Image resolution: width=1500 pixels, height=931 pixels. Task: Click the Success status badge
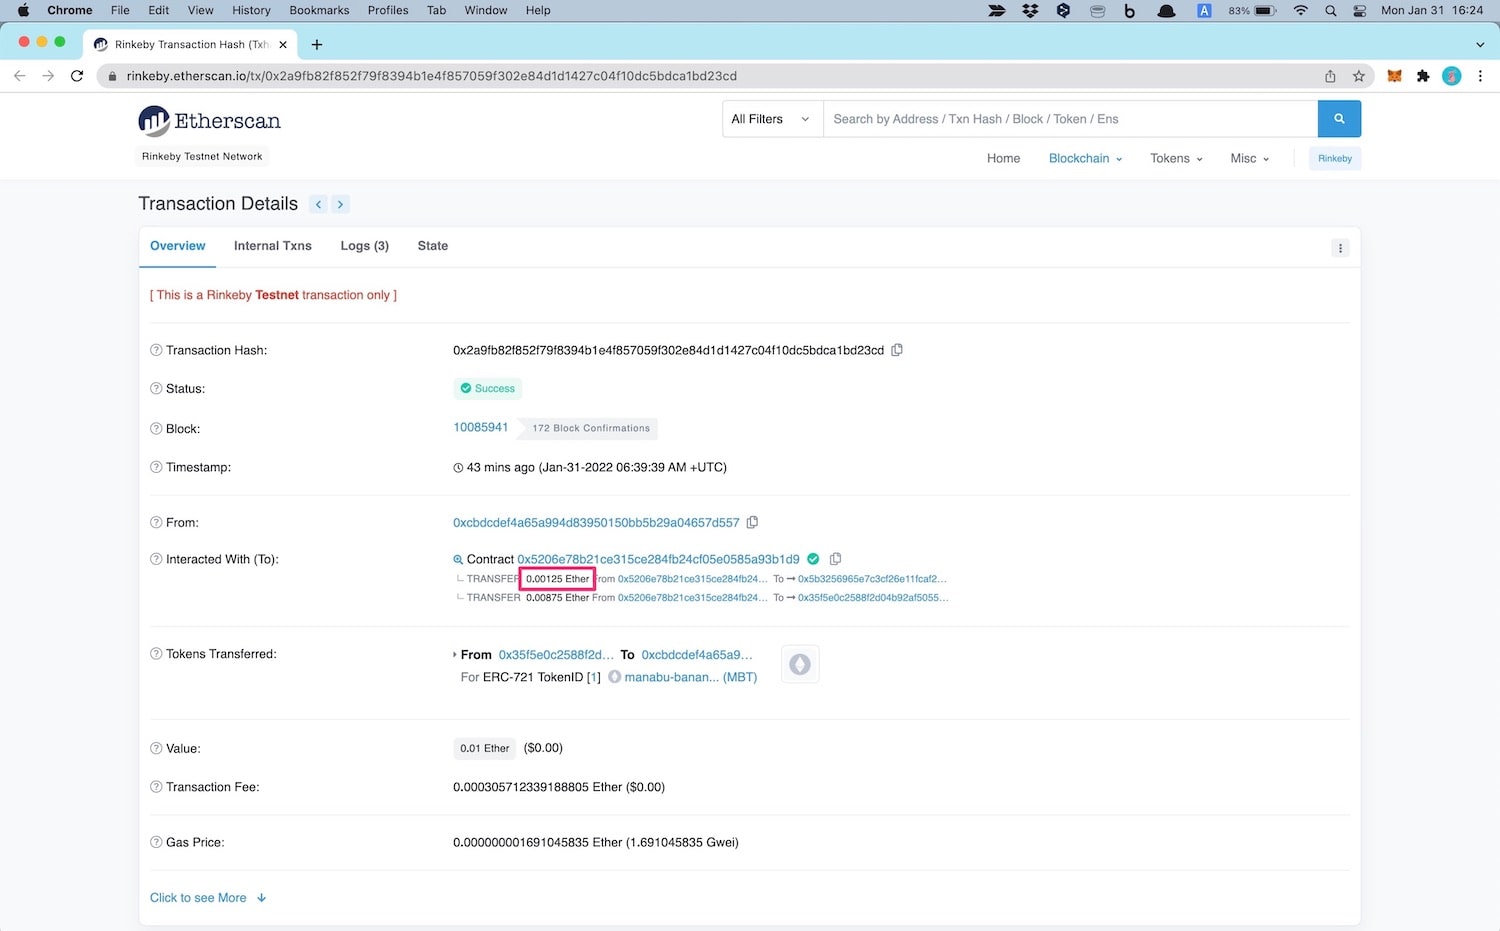tap(488, 388)
